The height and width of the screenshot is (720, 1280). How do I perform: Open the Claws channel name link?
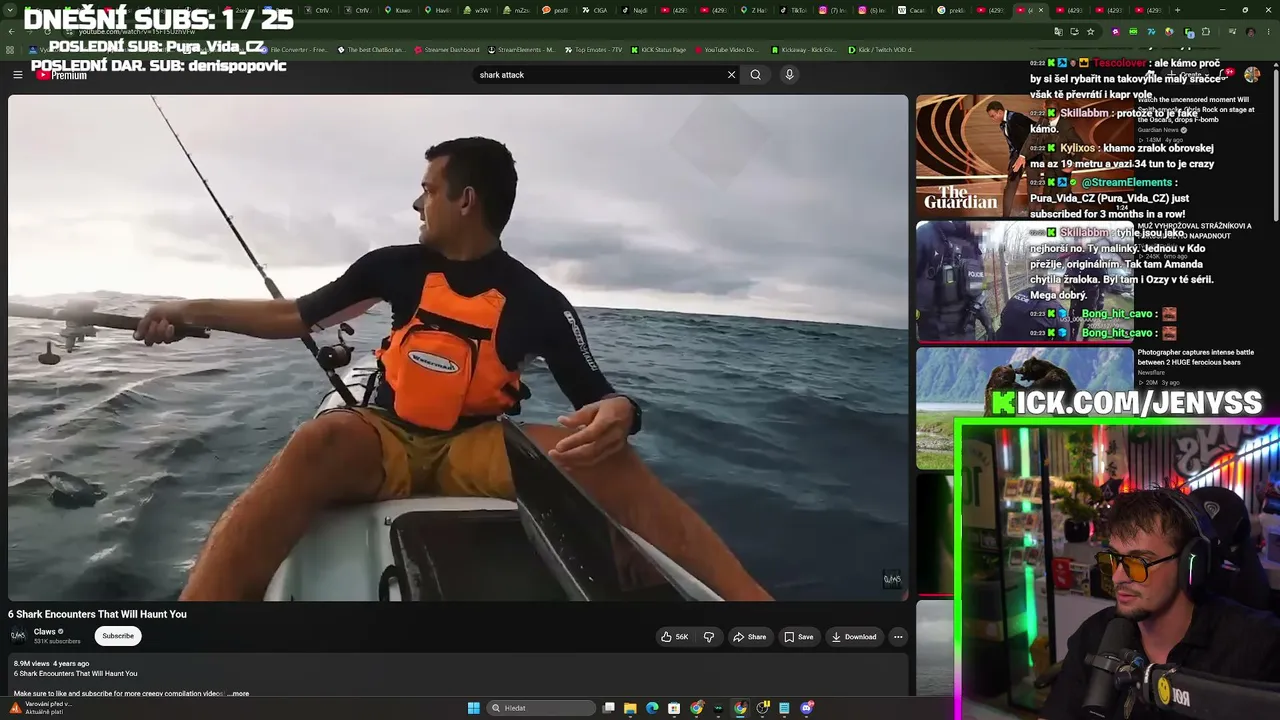pos(45,632)
